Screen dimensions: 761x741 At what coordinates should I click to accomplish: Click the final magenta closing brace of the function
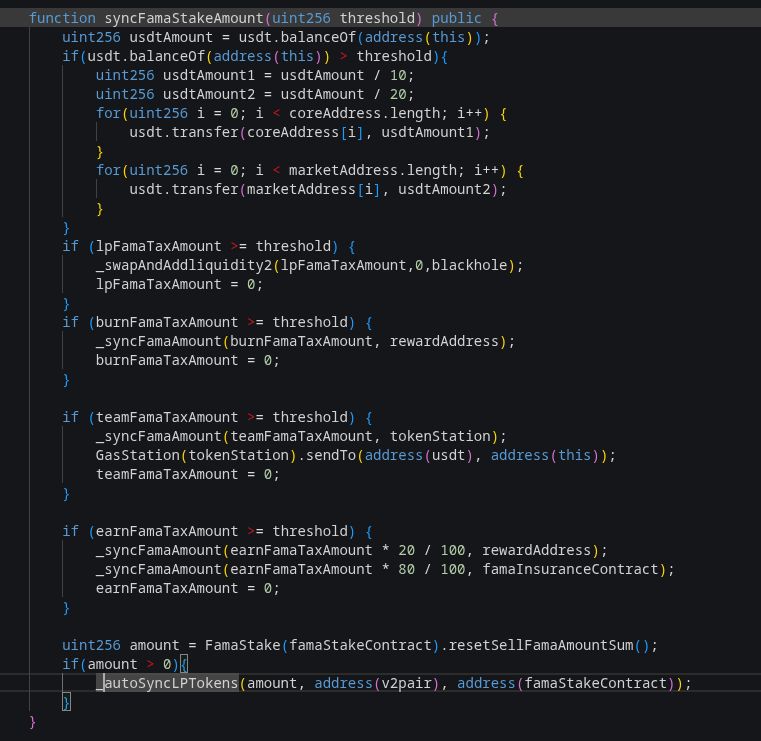click(x=33, y=723)
